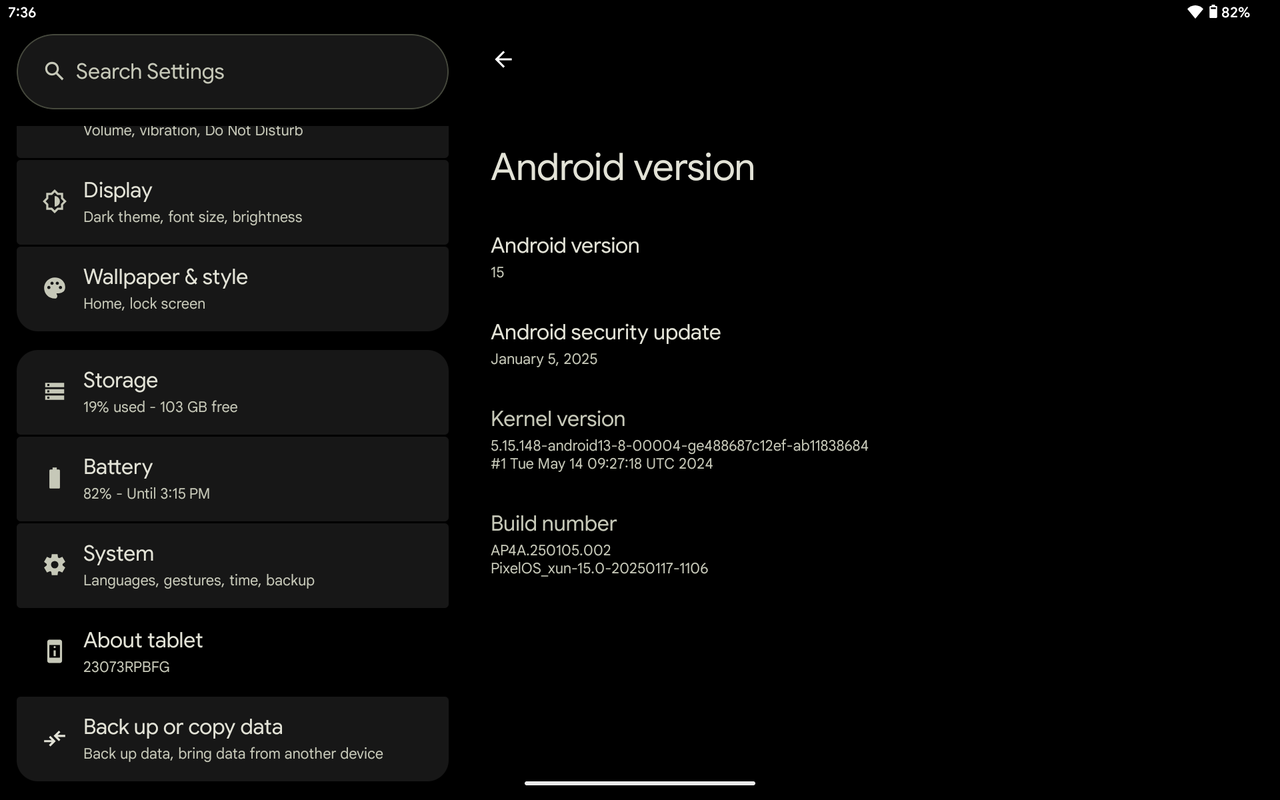Click the Back up arrows icon

[x=54, y=738]
